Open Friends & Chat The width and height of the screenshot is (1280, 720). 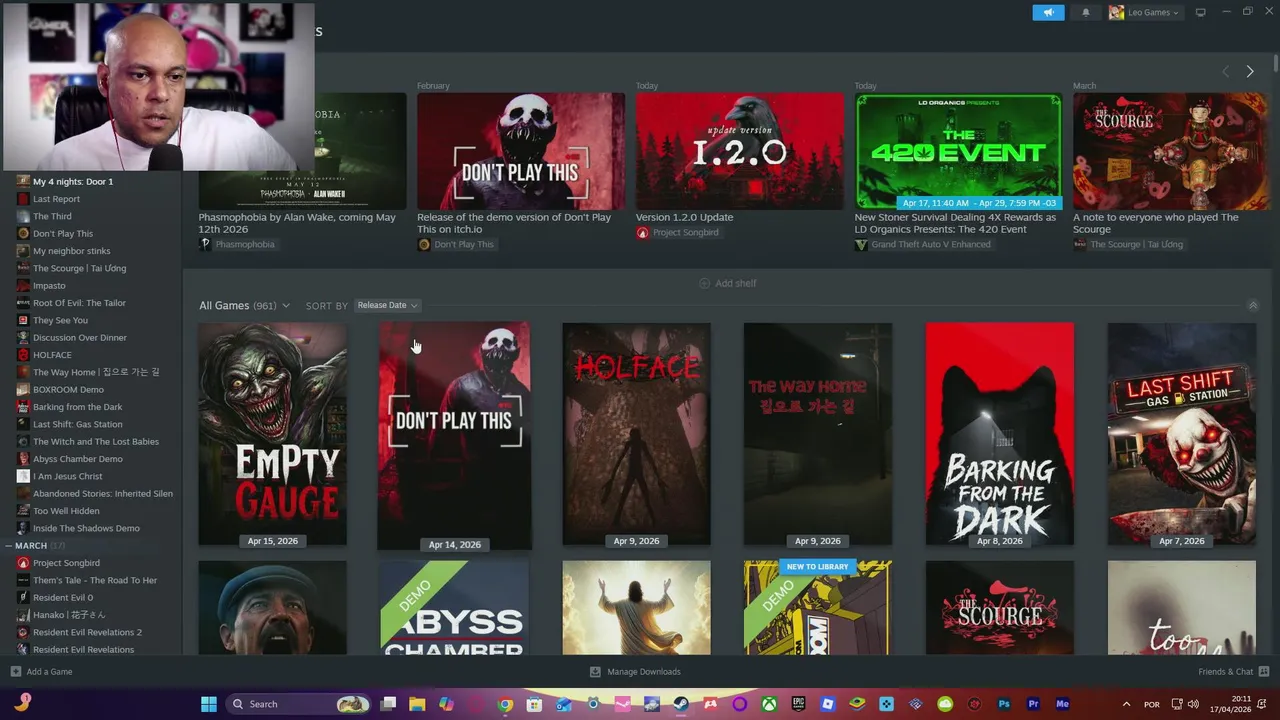pyautogui.click(x=1233, y=672)
